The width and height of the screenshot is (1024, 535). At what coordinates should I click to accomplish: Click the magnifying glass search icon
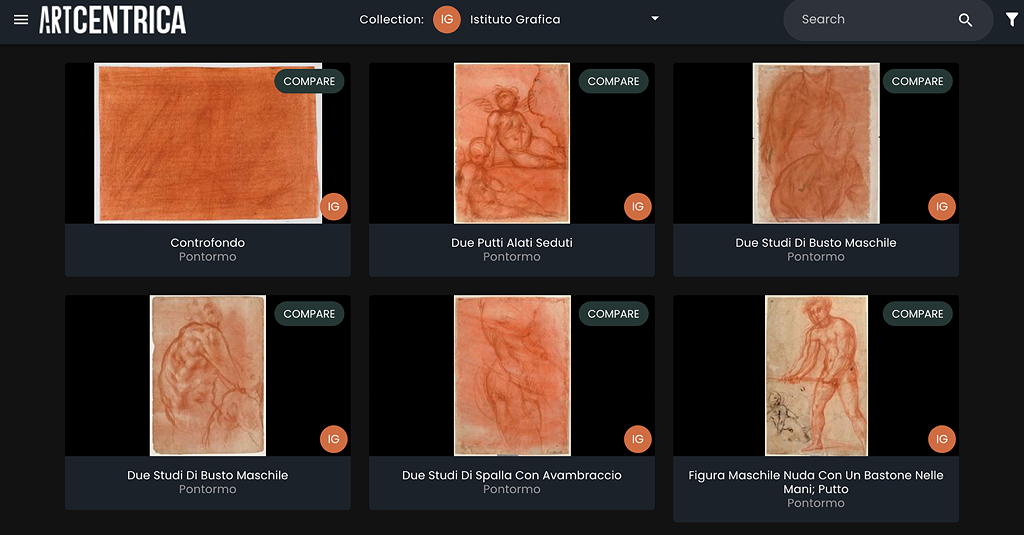(965, 20)
